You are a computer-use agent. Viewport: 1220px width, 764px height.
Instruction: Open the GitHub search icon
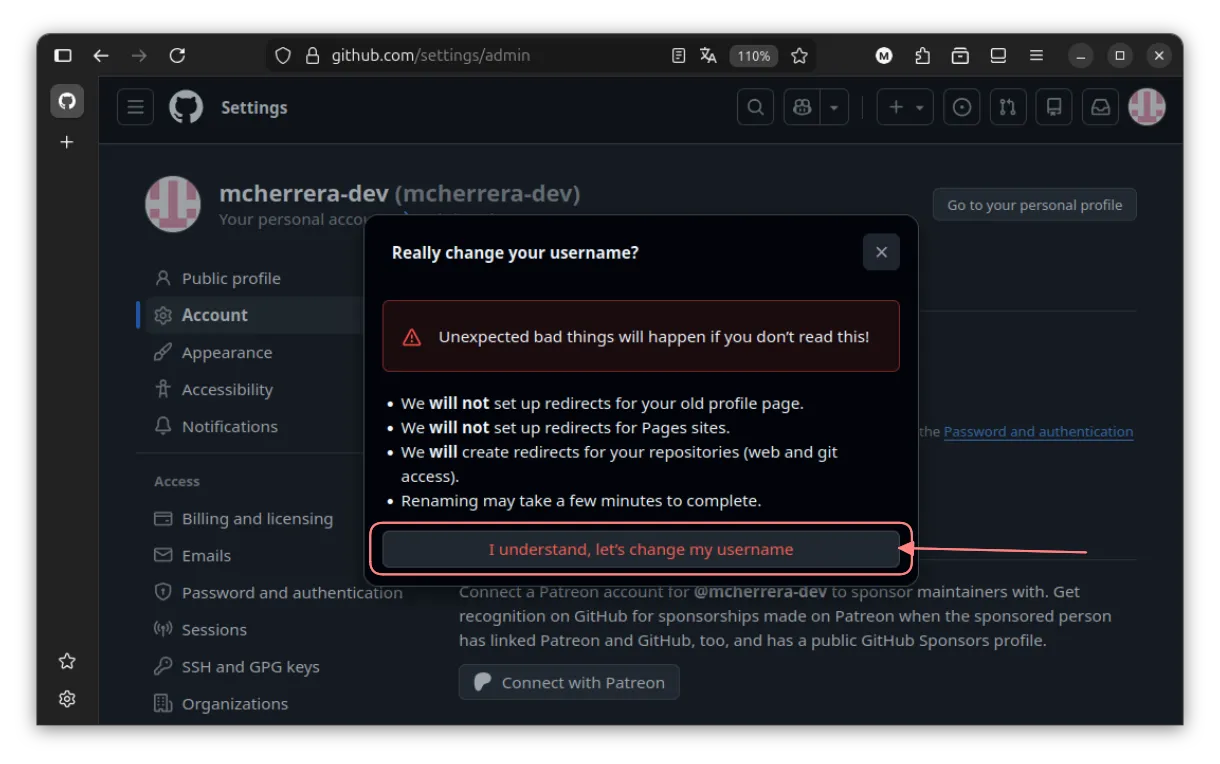click(x=755, y=107)
